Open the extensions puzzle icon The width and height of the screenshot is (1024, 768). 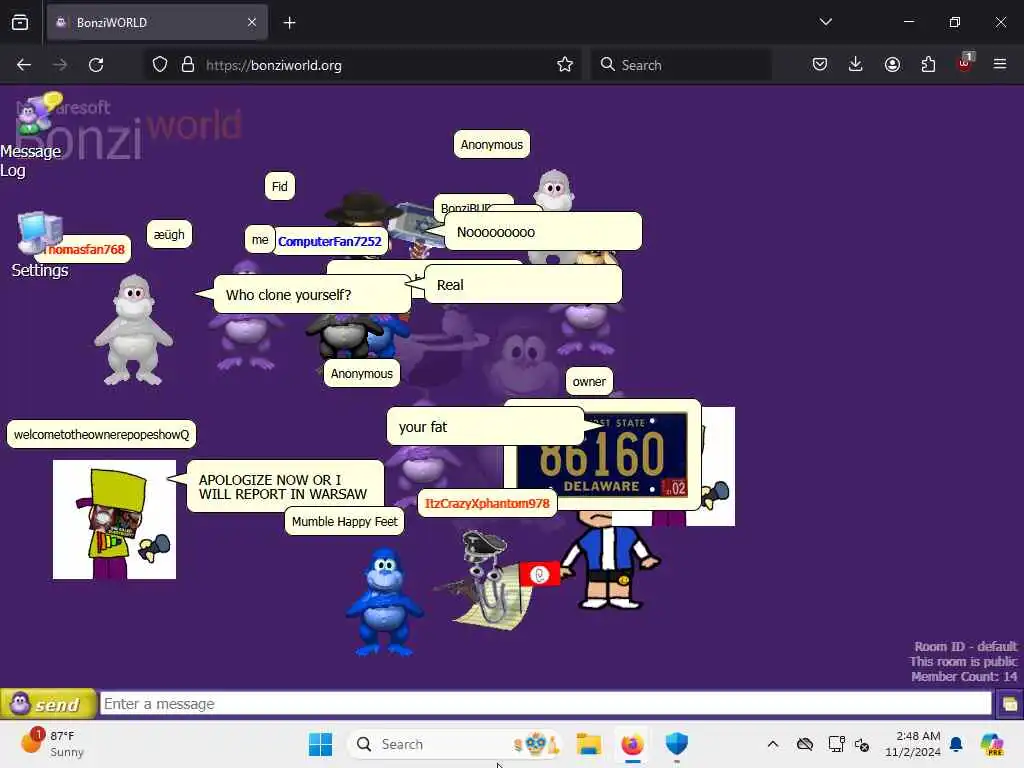point(928,64)
